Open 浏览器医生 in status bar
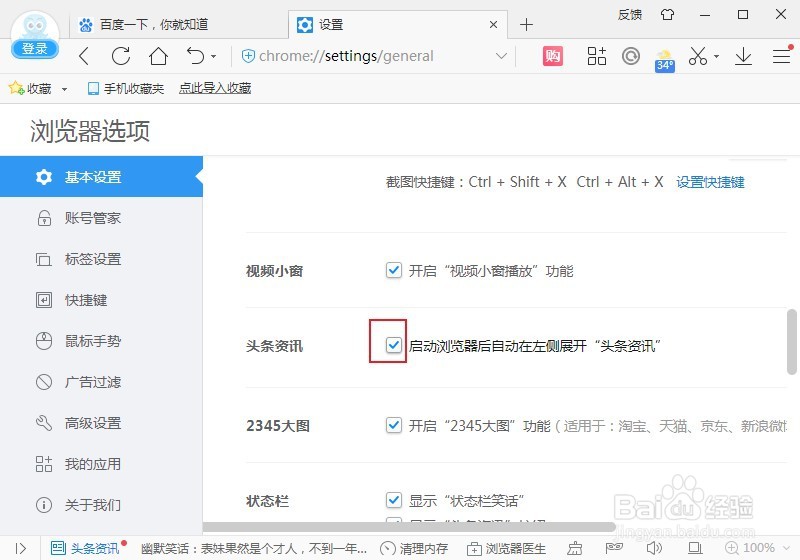 pos(506,549)
